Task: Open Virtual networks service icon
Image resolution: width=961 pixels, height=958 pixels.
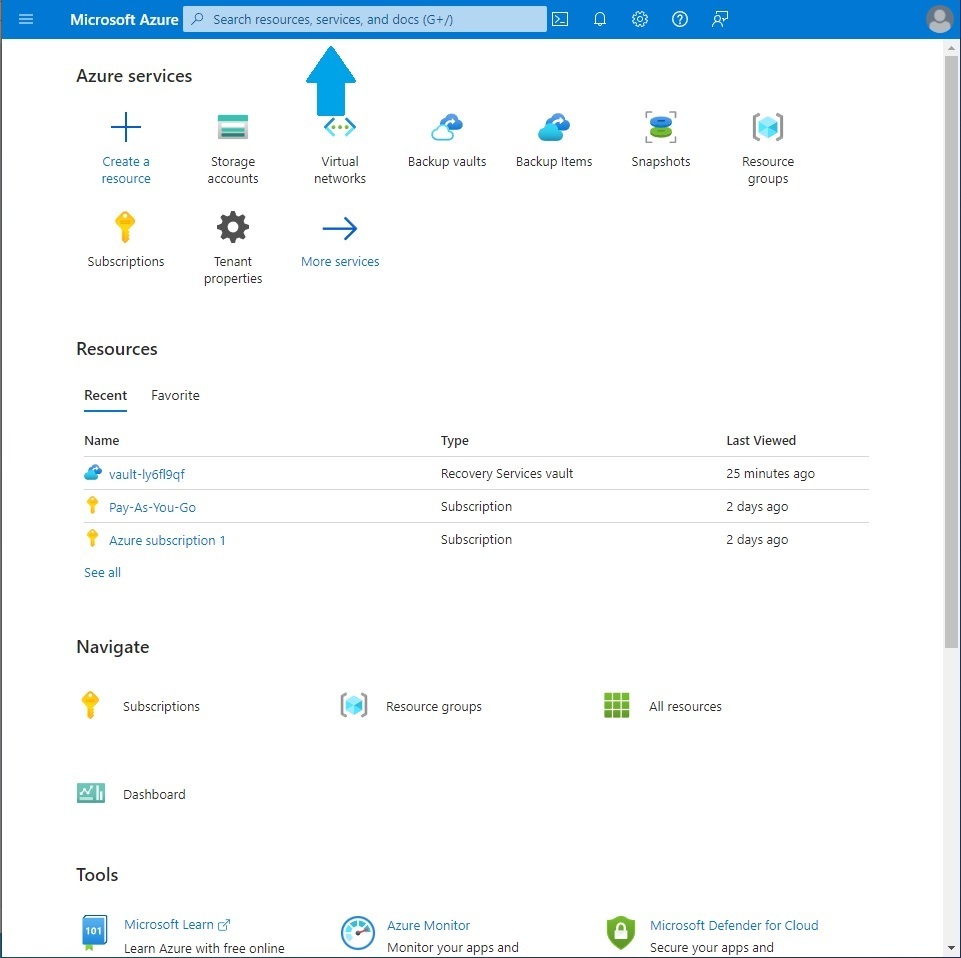Action: 340,127
